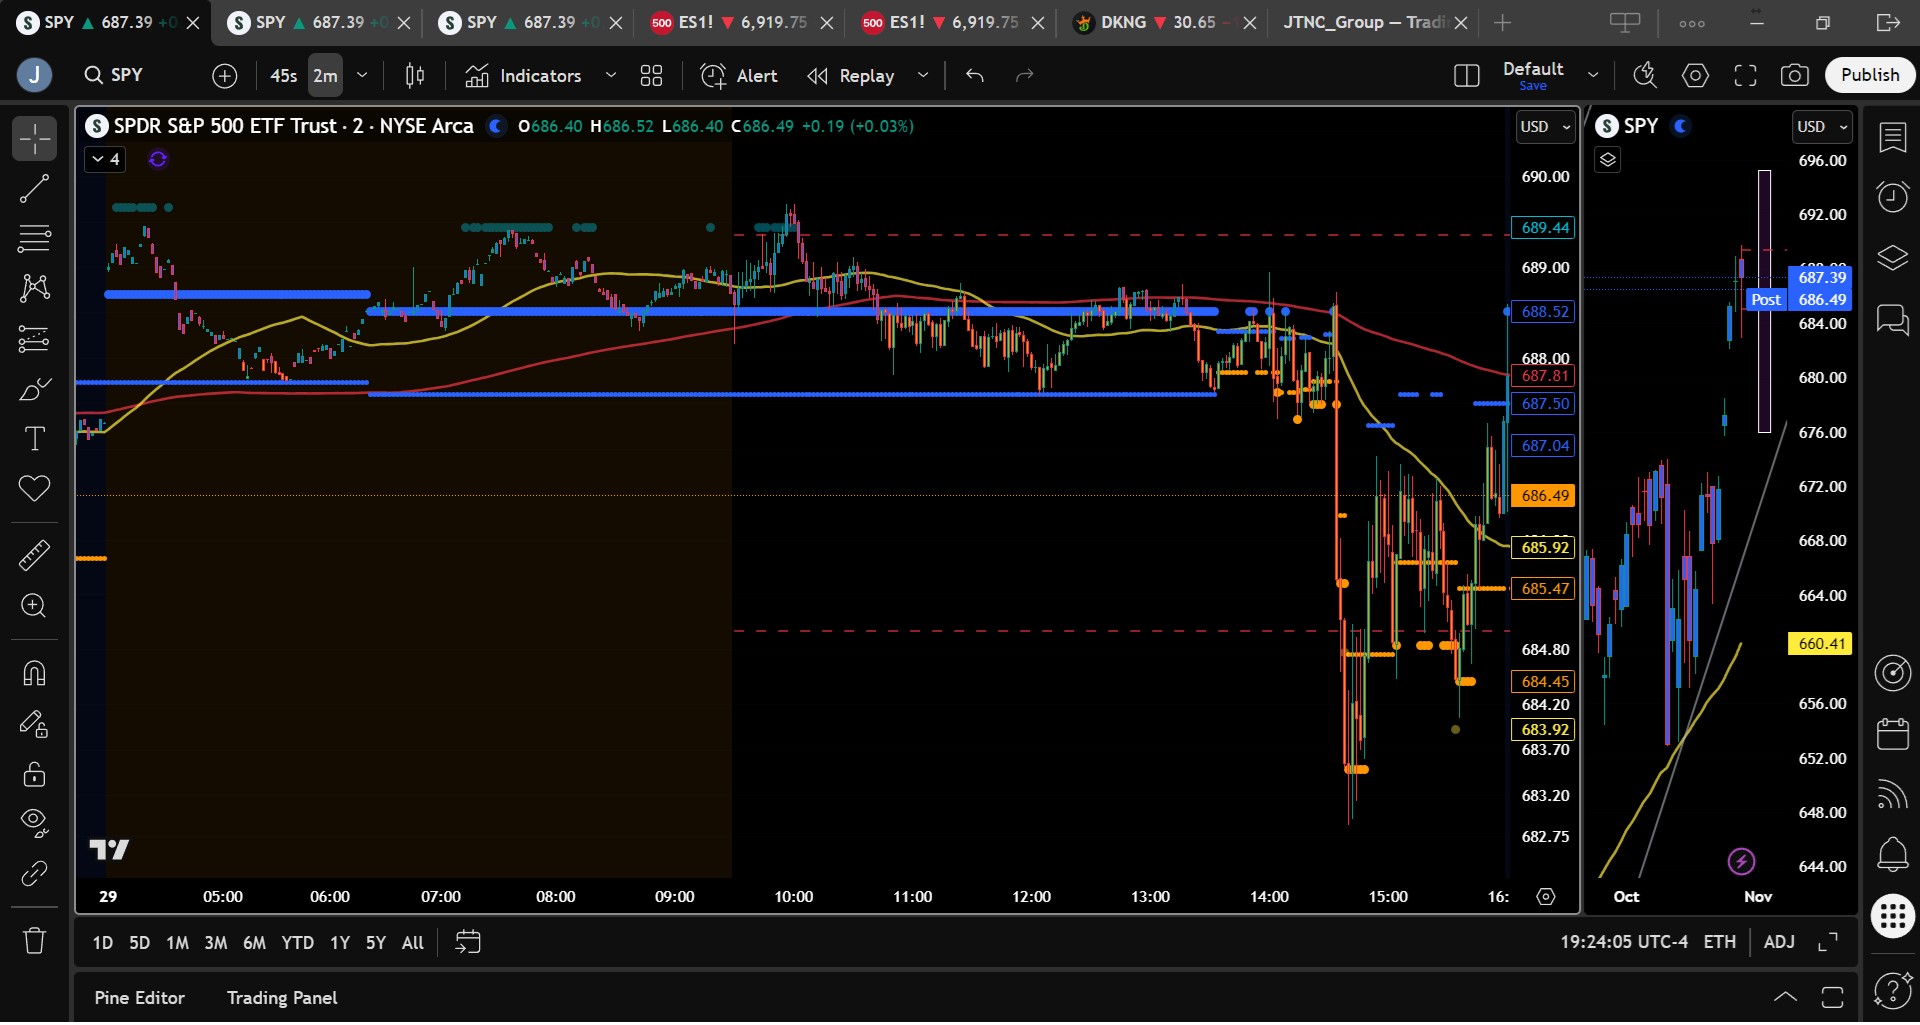Open the USD currency dropdown on main chart

click(x=1544, y=127)
